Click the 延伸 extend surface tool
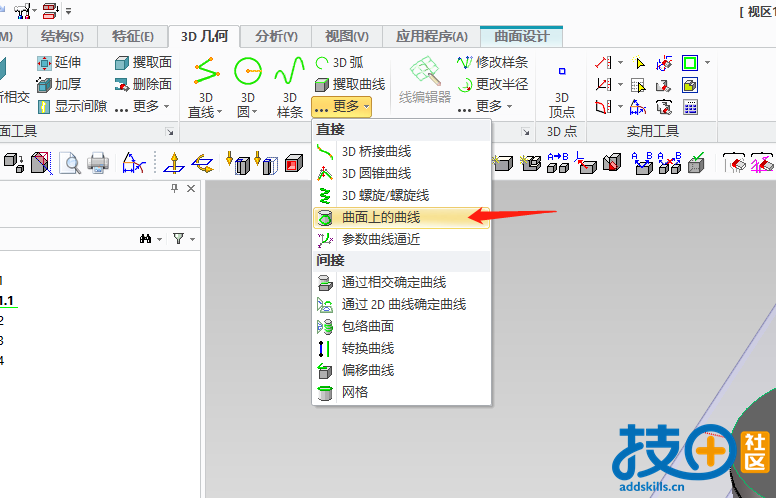The width and height of the screenshot is (776, 498). point(59,62)
